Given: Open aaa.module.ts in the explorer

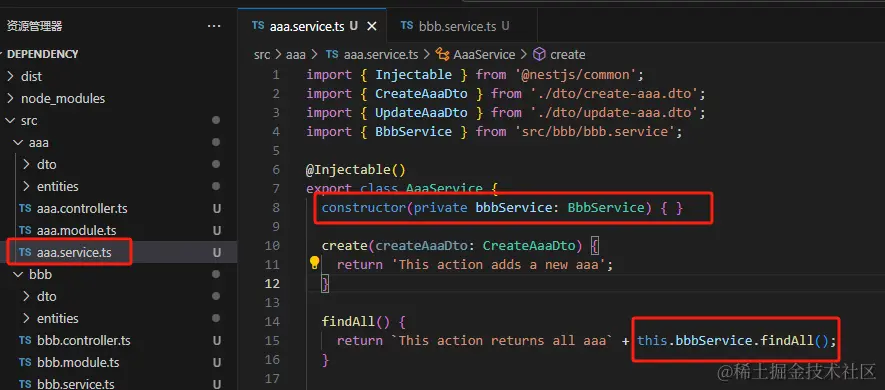Looking at the screenshot, I should 119,230.
